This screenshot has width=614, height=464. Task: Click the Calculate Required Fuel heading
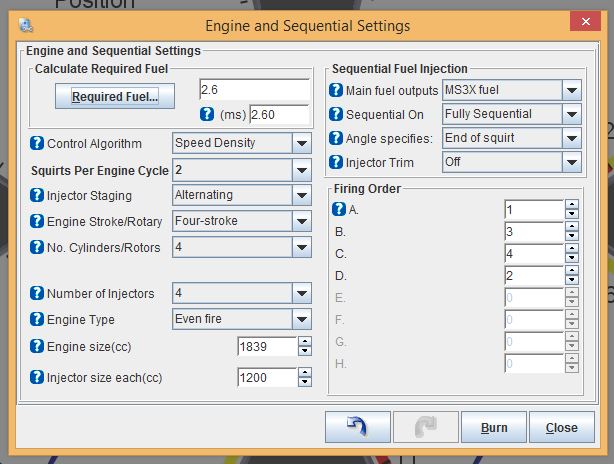tap(101, 69)
